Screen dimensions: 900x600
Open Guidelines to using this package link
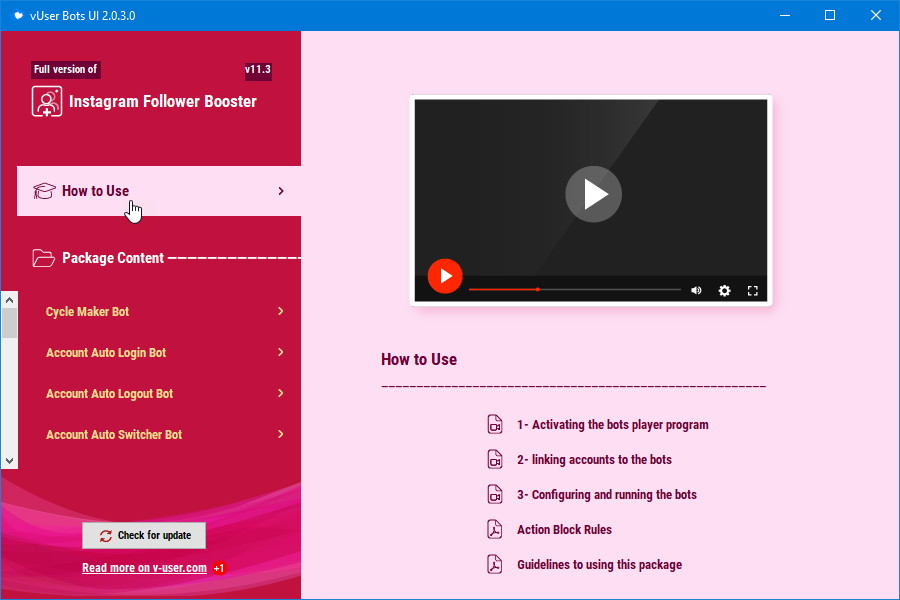coord(599,565)
